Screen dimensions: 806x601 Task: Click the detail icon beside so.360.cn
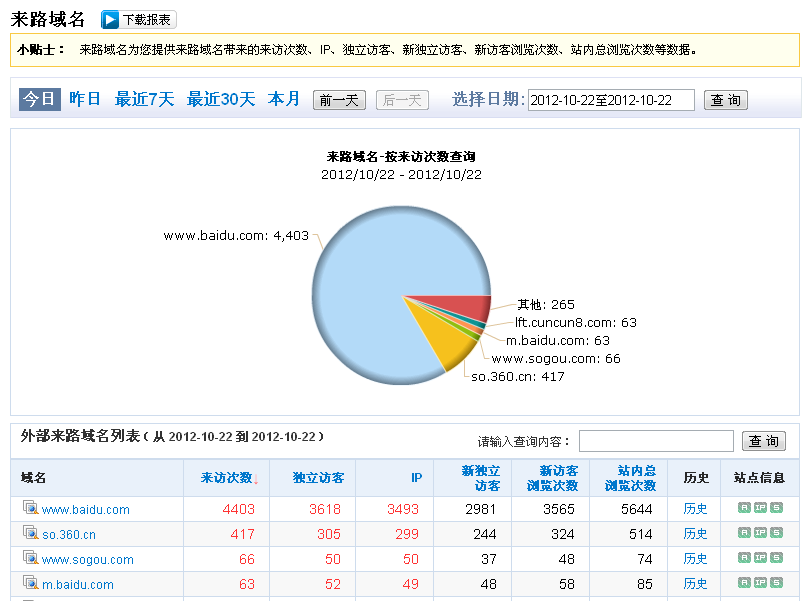click(x=30, y=534)
